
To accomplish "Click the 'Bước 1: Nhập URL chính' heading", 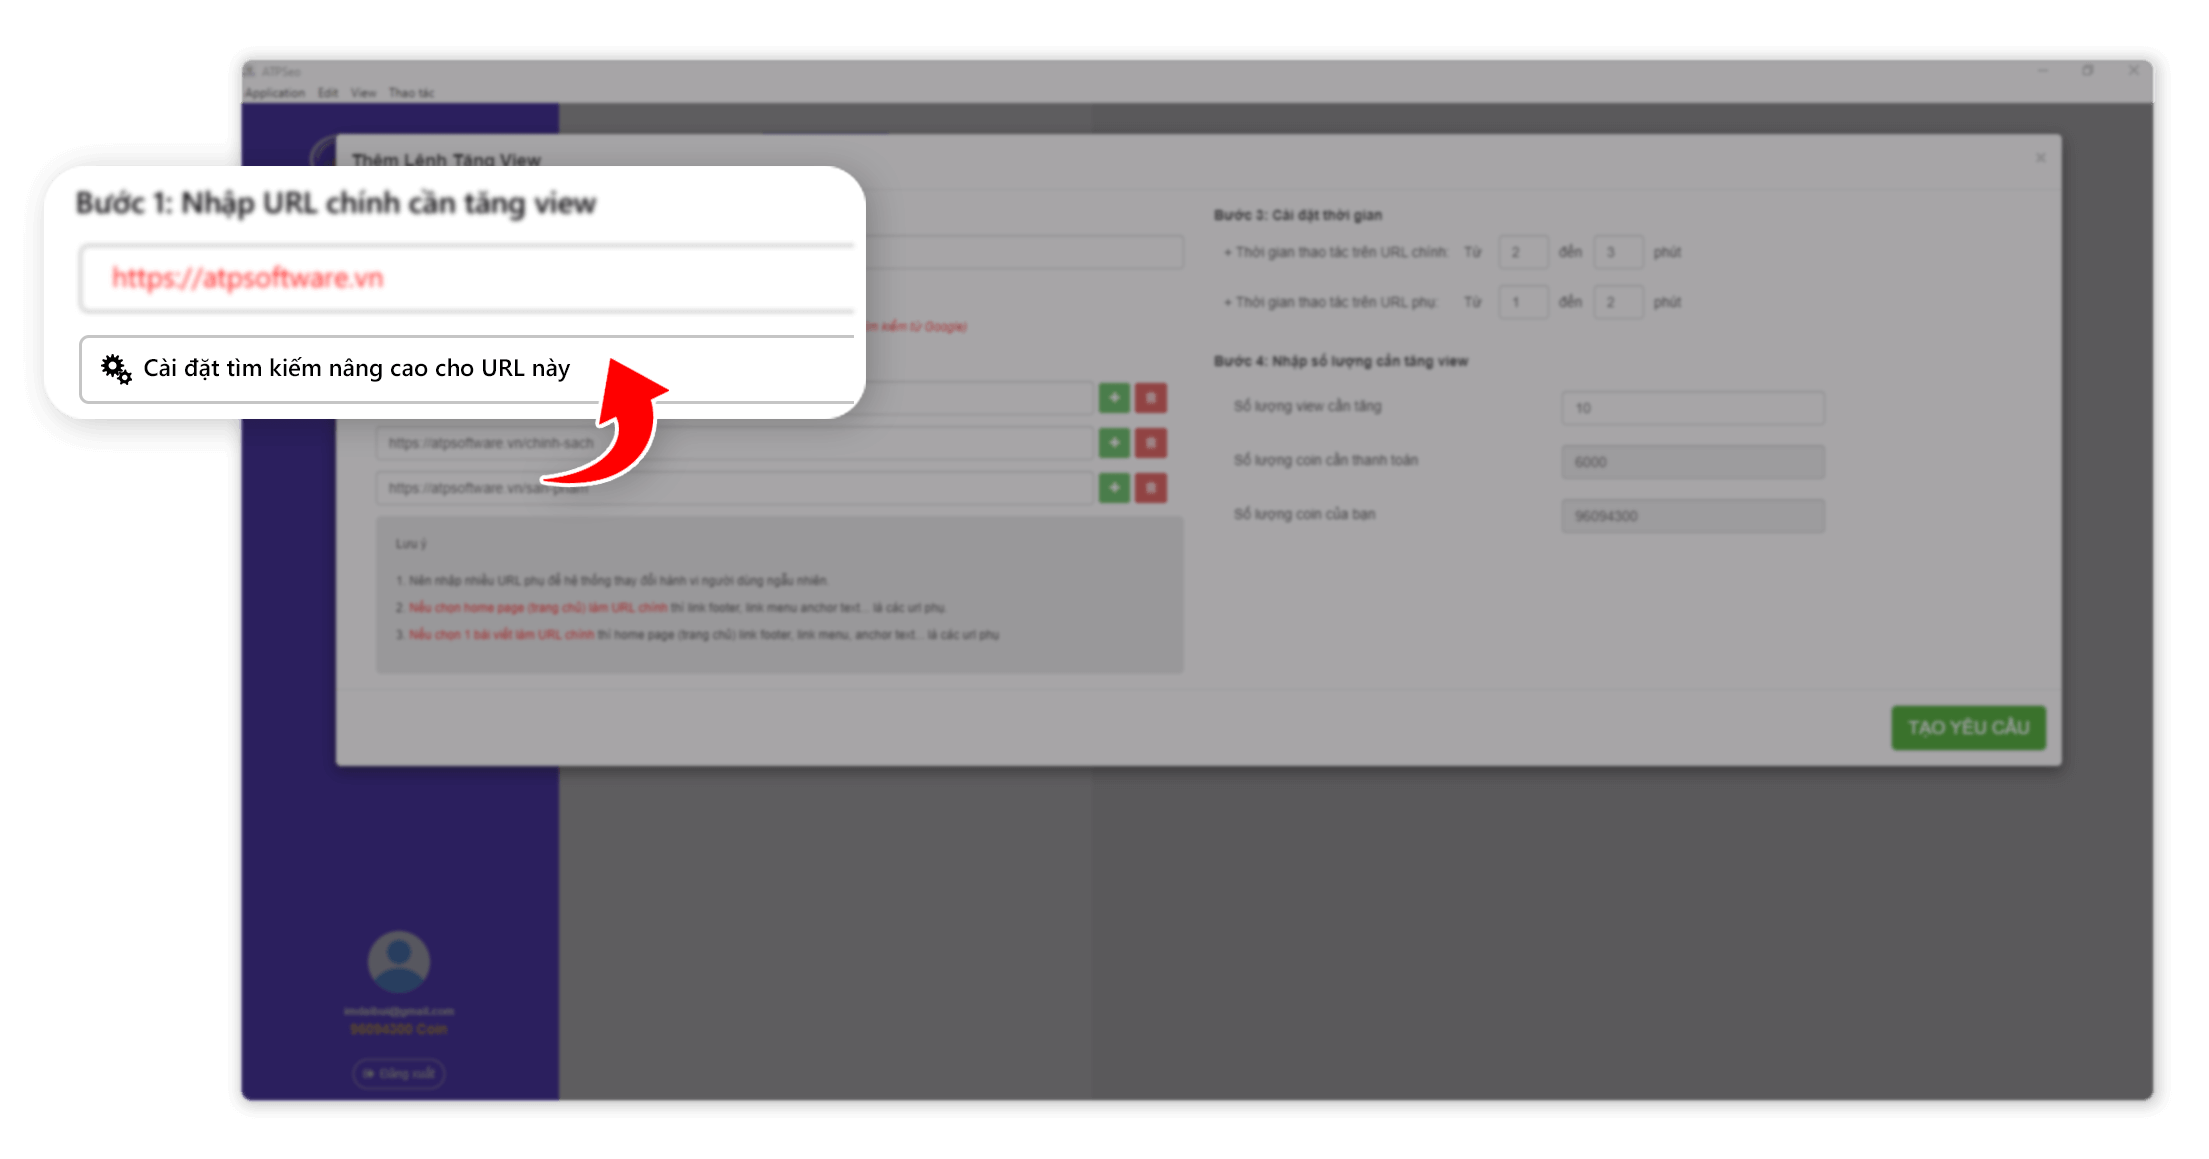I will pyautogui.click(x=336, y=203).
